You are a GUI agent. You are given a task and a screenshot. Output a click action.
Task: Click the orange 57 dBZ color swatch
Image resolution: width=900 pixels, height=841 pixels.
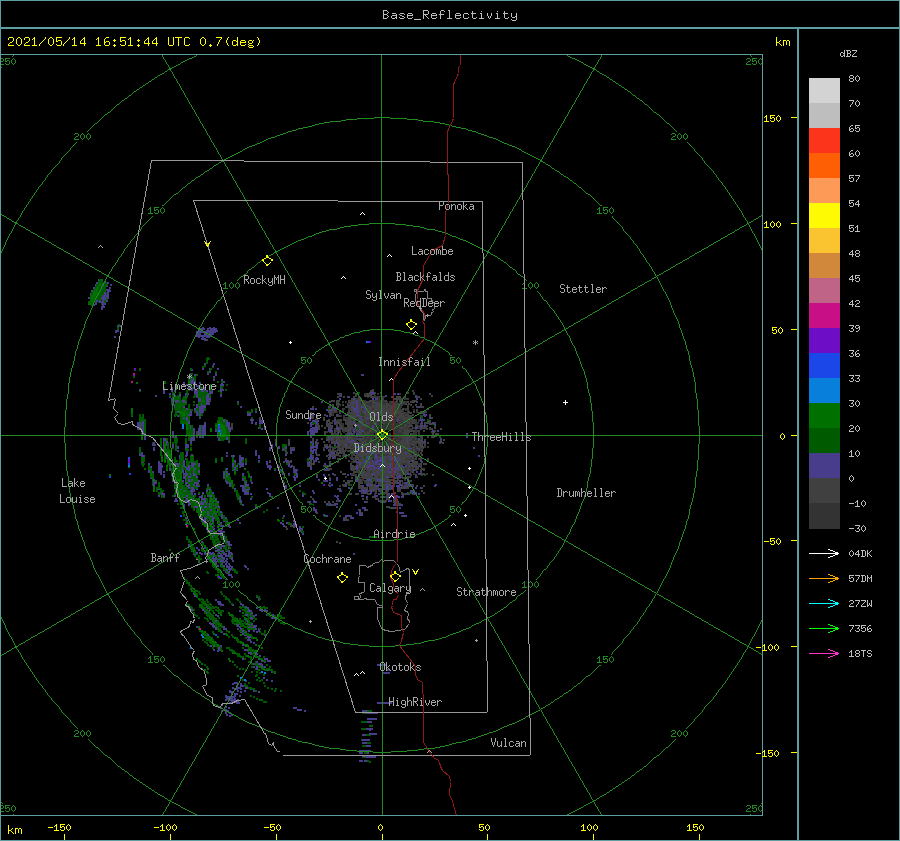824,165
